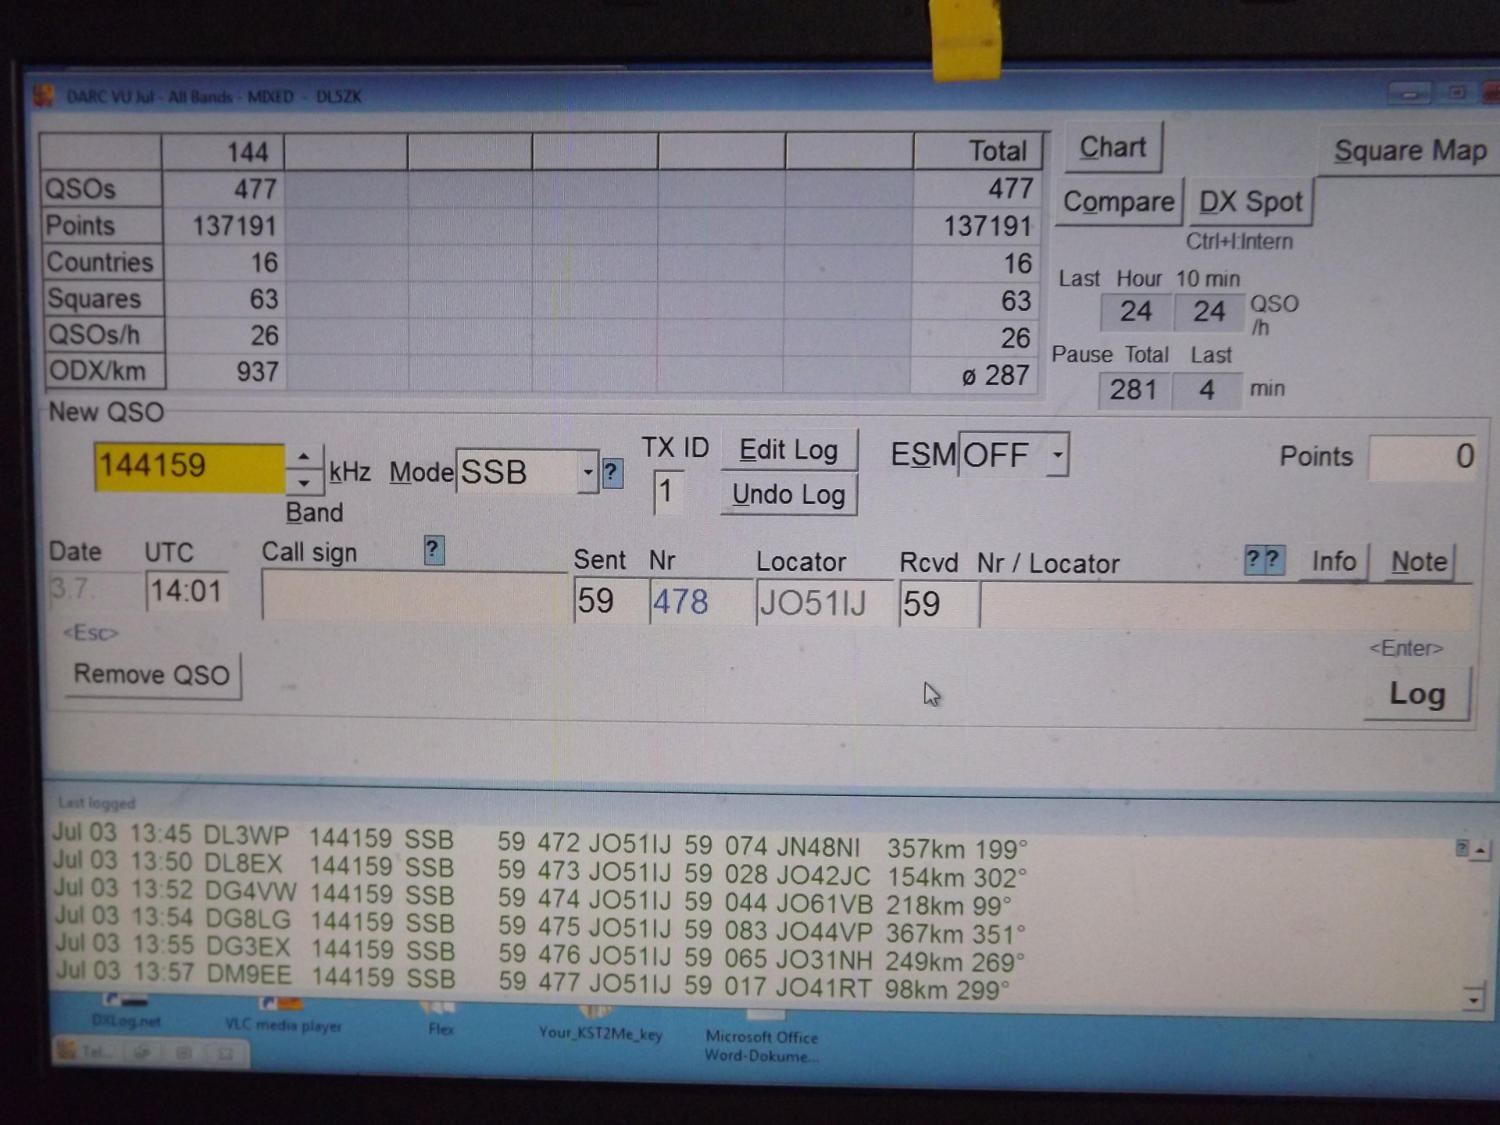Click the double question mark icon near Info
Screen dimensions: 1500x1125
click(1264, 560)
